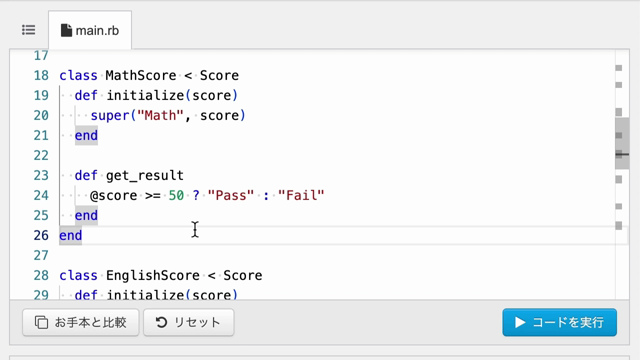Place cursor after super("Math", score)

[x=247, y=116]
